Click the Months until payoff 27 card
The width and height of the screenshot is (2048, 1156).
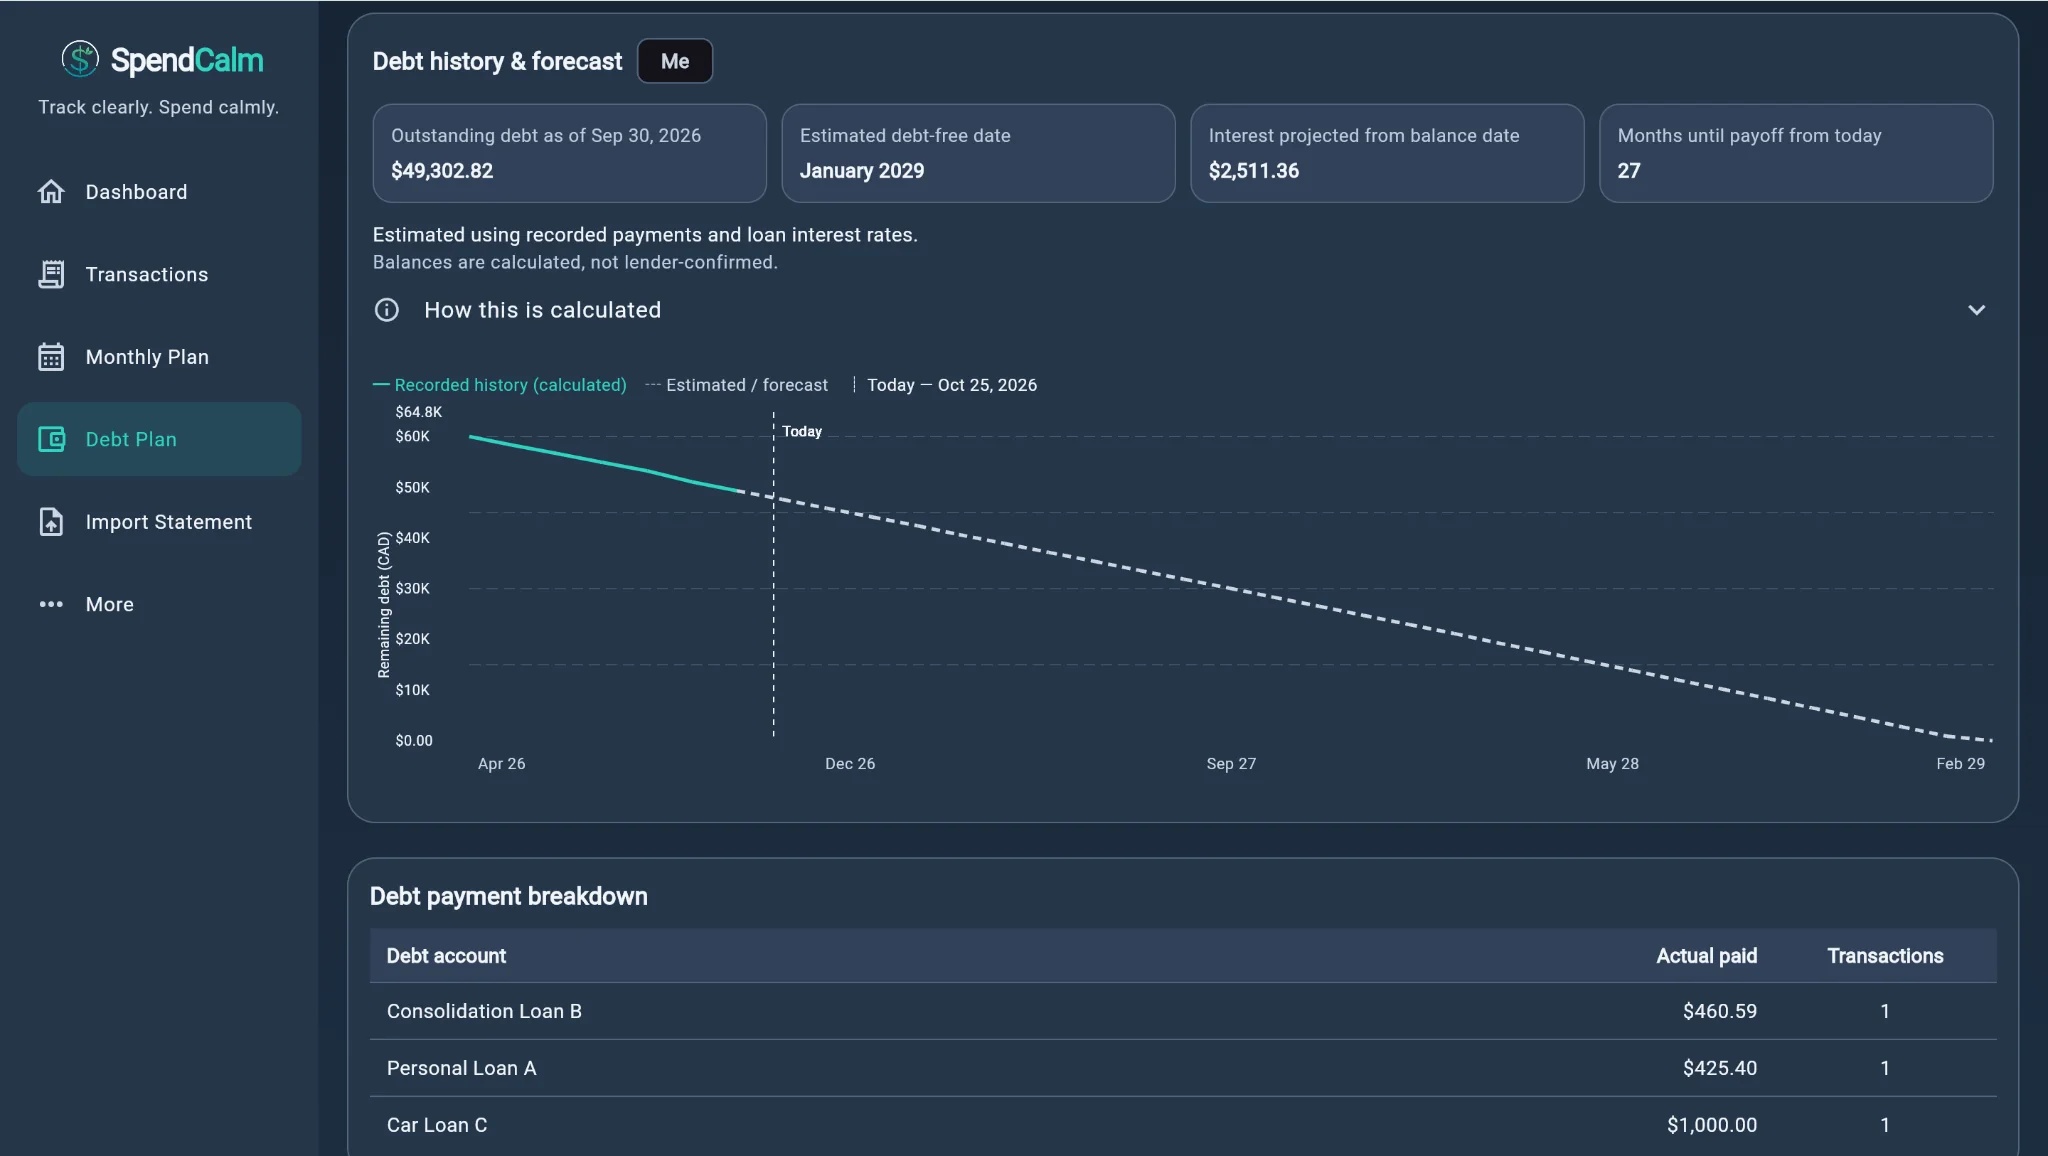point(1796,153)
